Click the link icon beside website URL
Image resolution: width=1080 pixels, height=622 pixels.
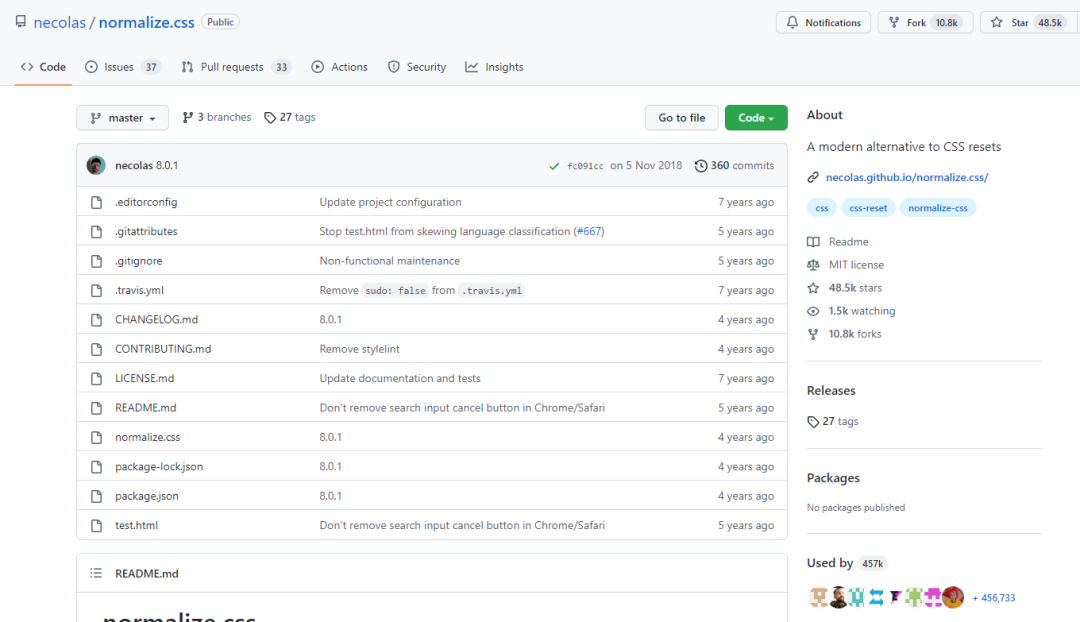813,177
